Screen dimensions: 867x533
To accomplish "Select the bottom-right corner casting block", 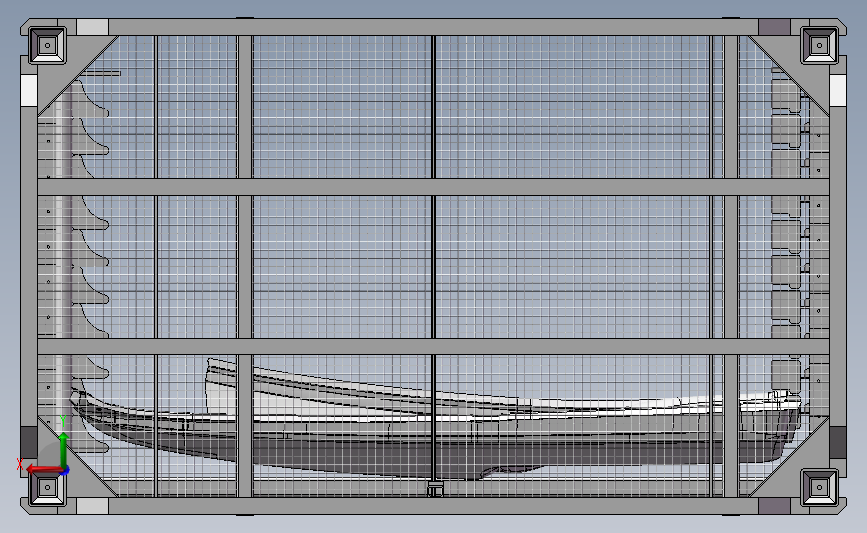I will (819, 488).
